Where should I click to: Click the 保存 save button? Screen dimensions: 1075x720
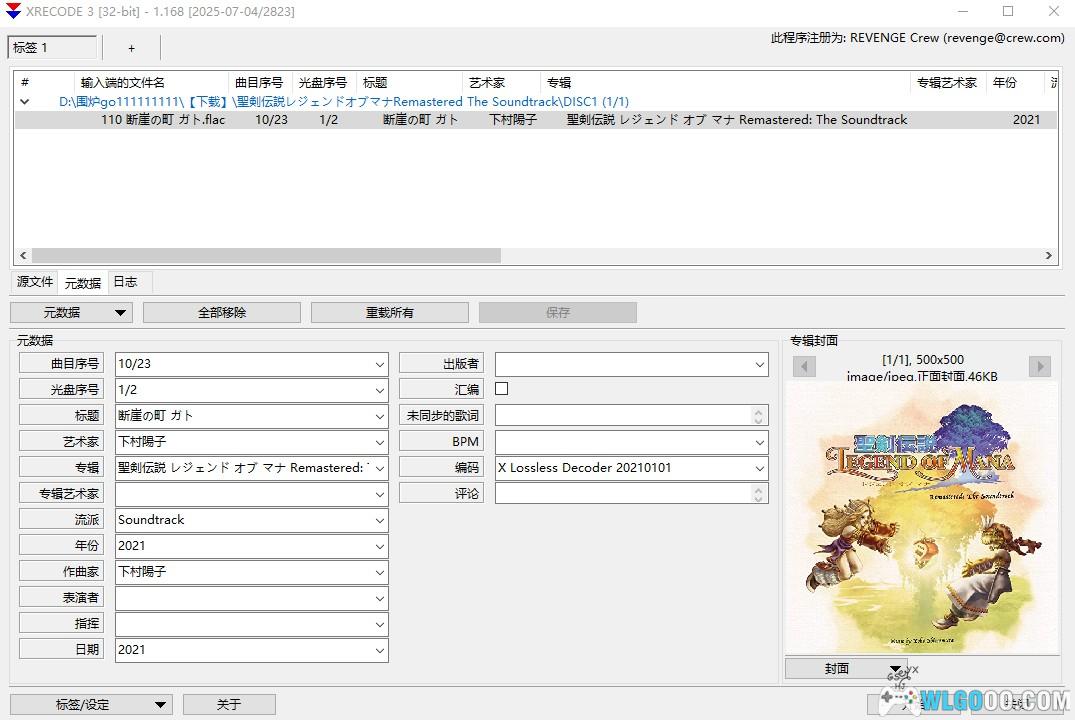[x=557, y=313]
